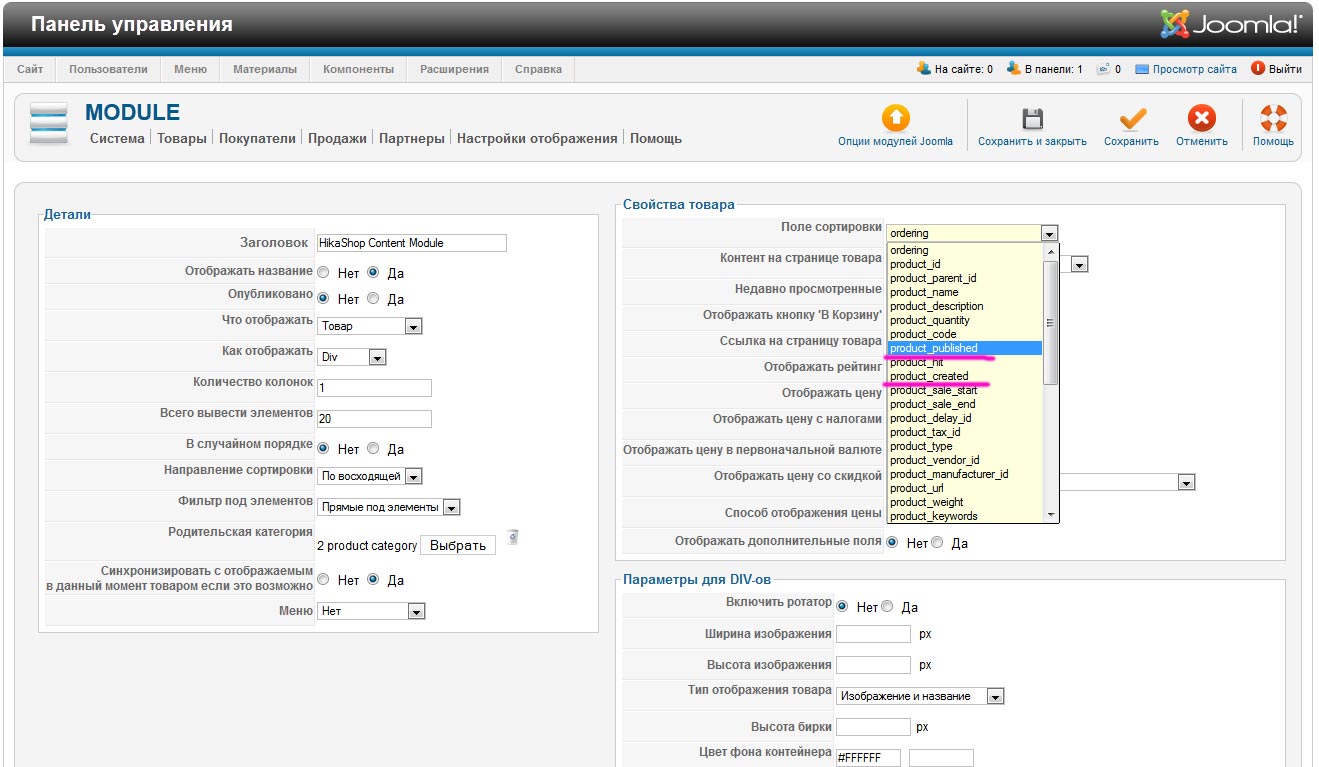The image size is (1319, 767).
Task: Click the Save and Close floppy icon
Action: 1032,119
